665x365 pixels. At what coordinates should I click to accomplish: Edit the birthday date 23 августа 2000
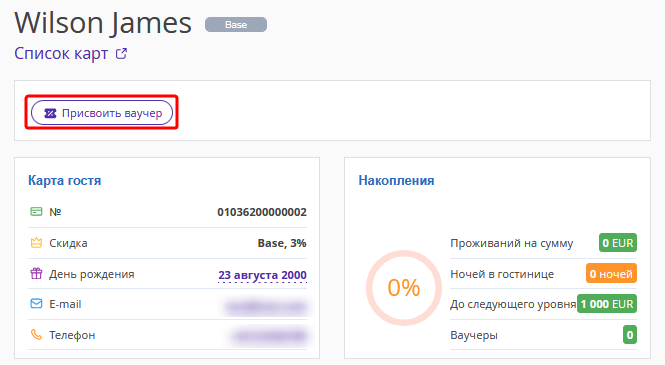[262, 275]
